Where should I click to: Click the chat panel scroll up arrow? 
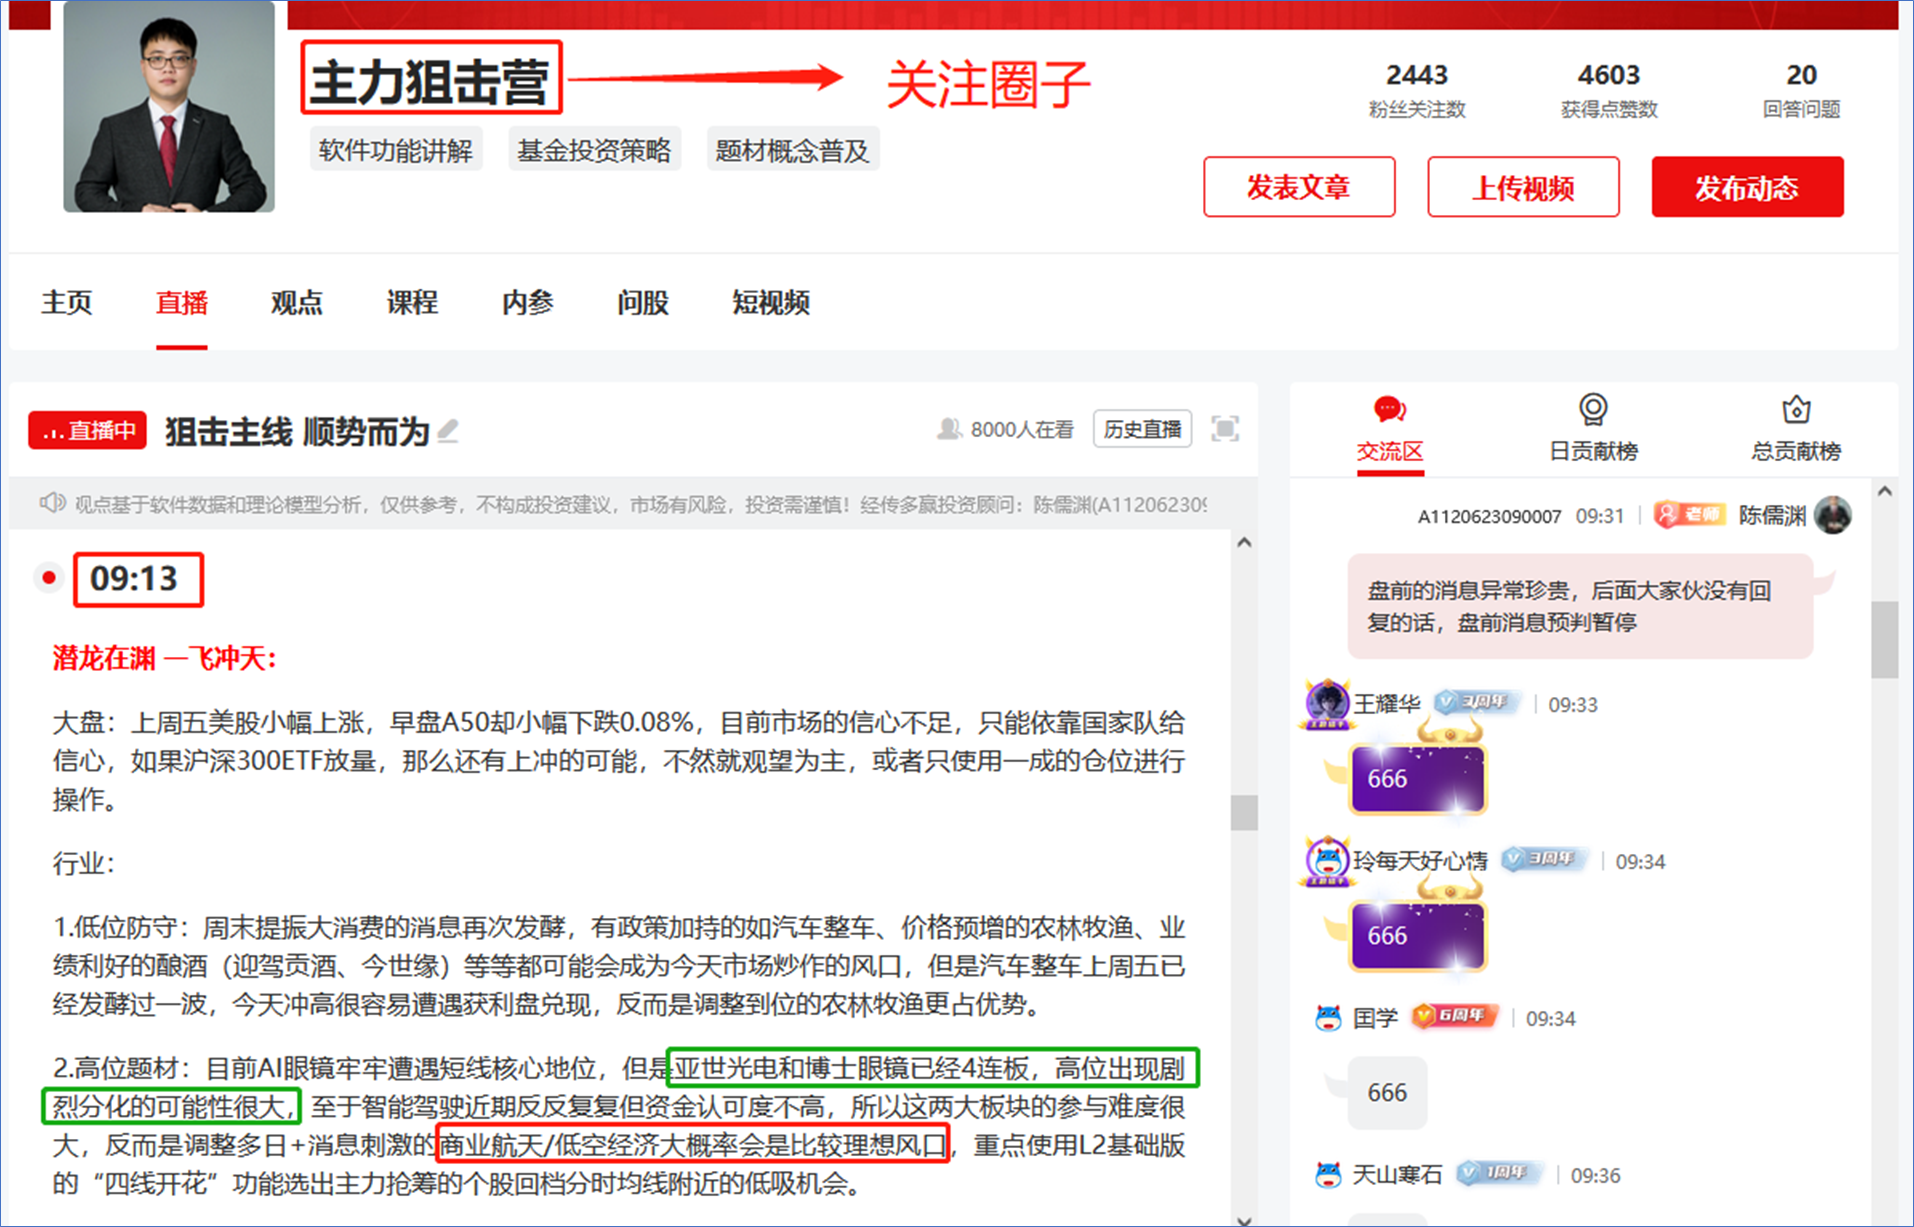pyautogui.click(x=1884, y=492)
